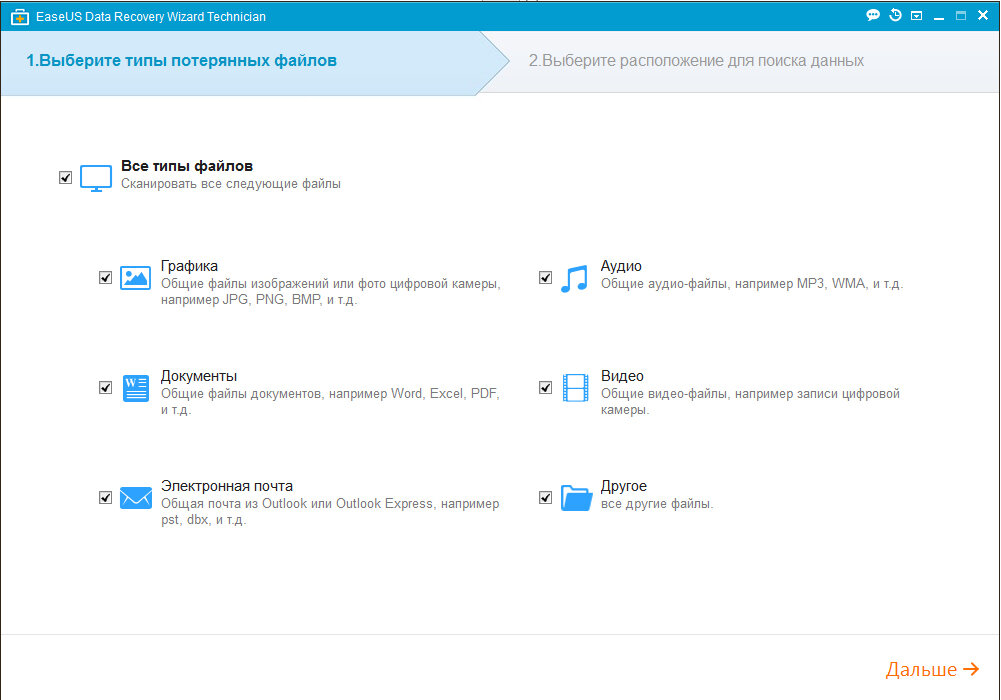
Task: Click the Word, Excel, PDF description text
Action: pos(329,401)
